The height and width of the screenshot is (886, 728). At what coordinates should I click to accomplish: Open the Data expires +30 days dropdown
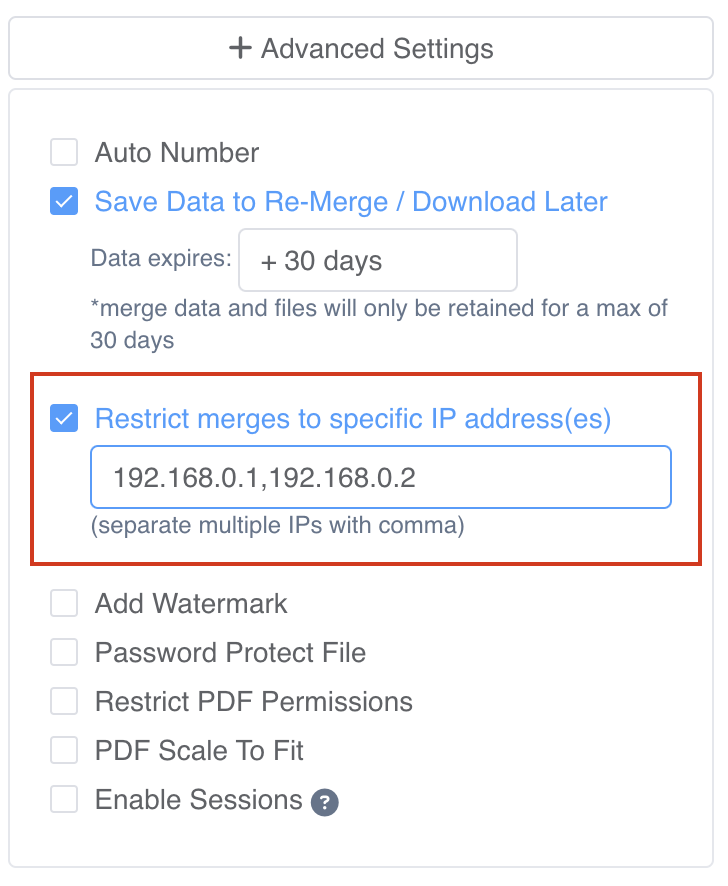point(378,260)
